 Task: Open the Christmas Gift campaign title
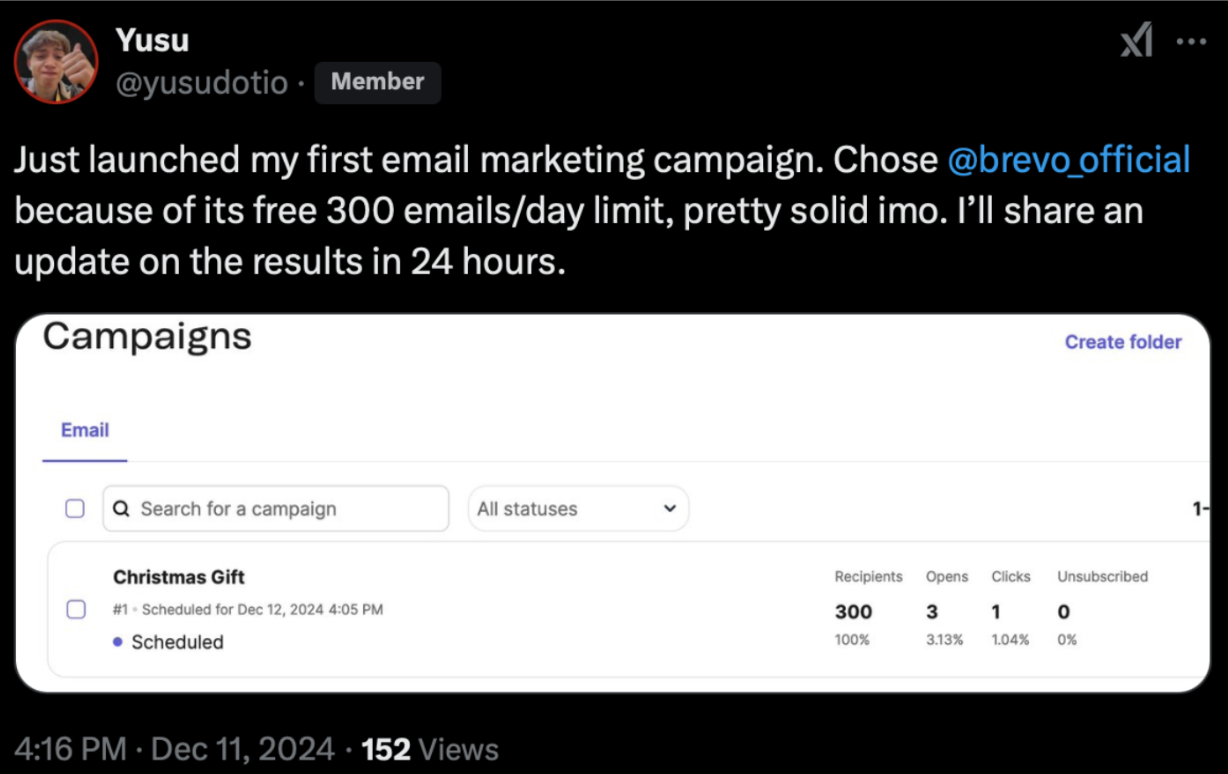click(x=179, y=577)
